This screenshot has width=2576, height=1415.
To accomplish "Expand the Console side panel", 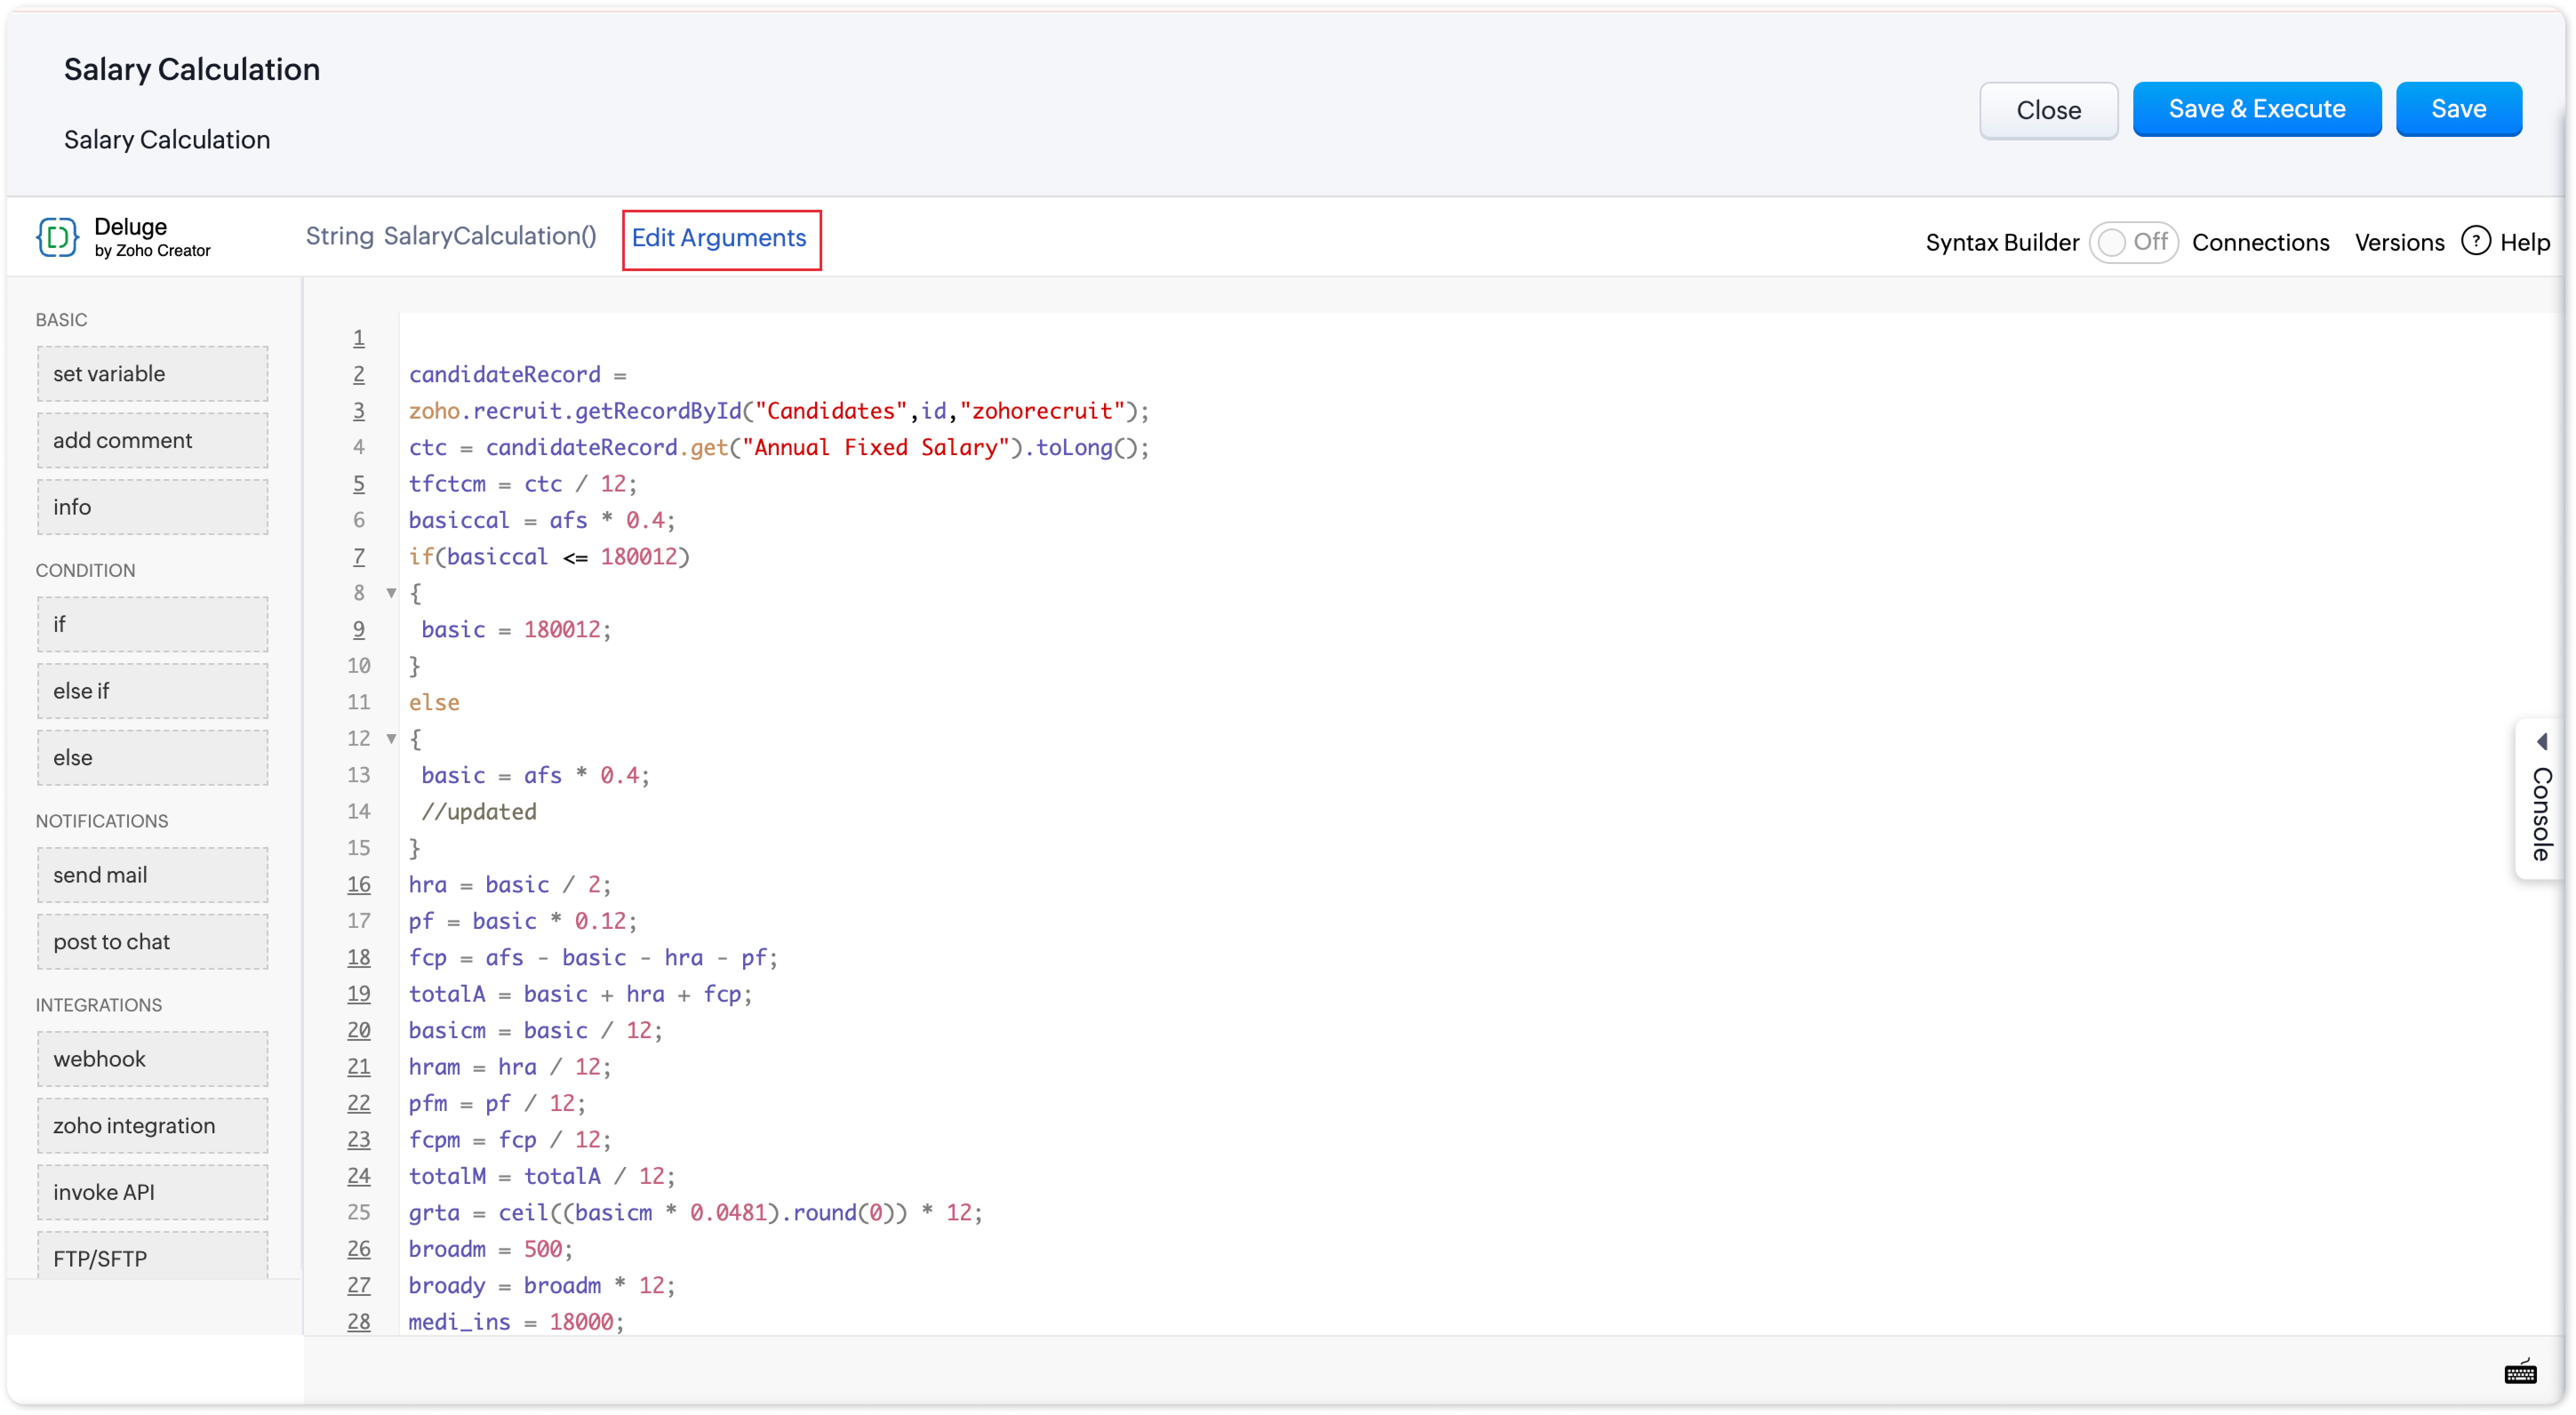I will (2541, 812).
